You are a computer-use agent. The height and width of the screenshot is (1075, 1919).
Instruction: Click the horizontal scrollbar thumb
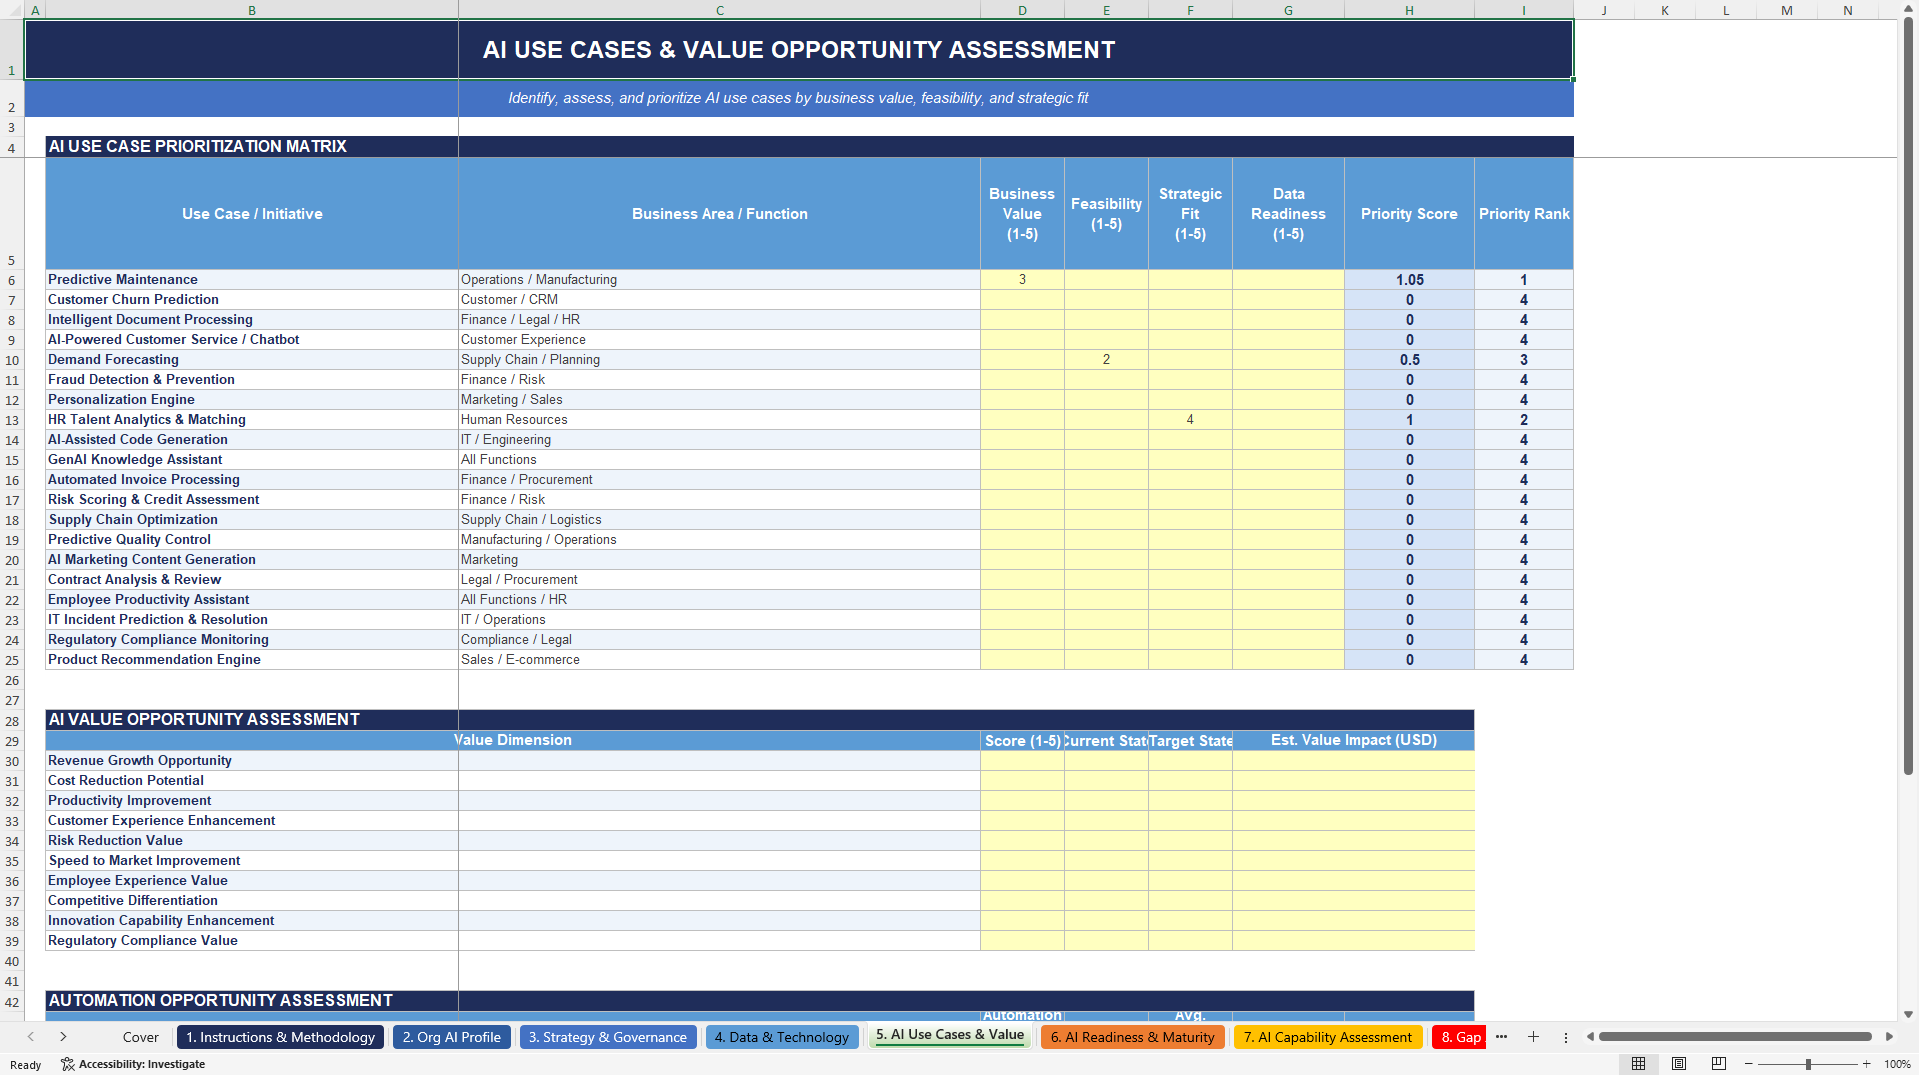pos(1735,1037)
